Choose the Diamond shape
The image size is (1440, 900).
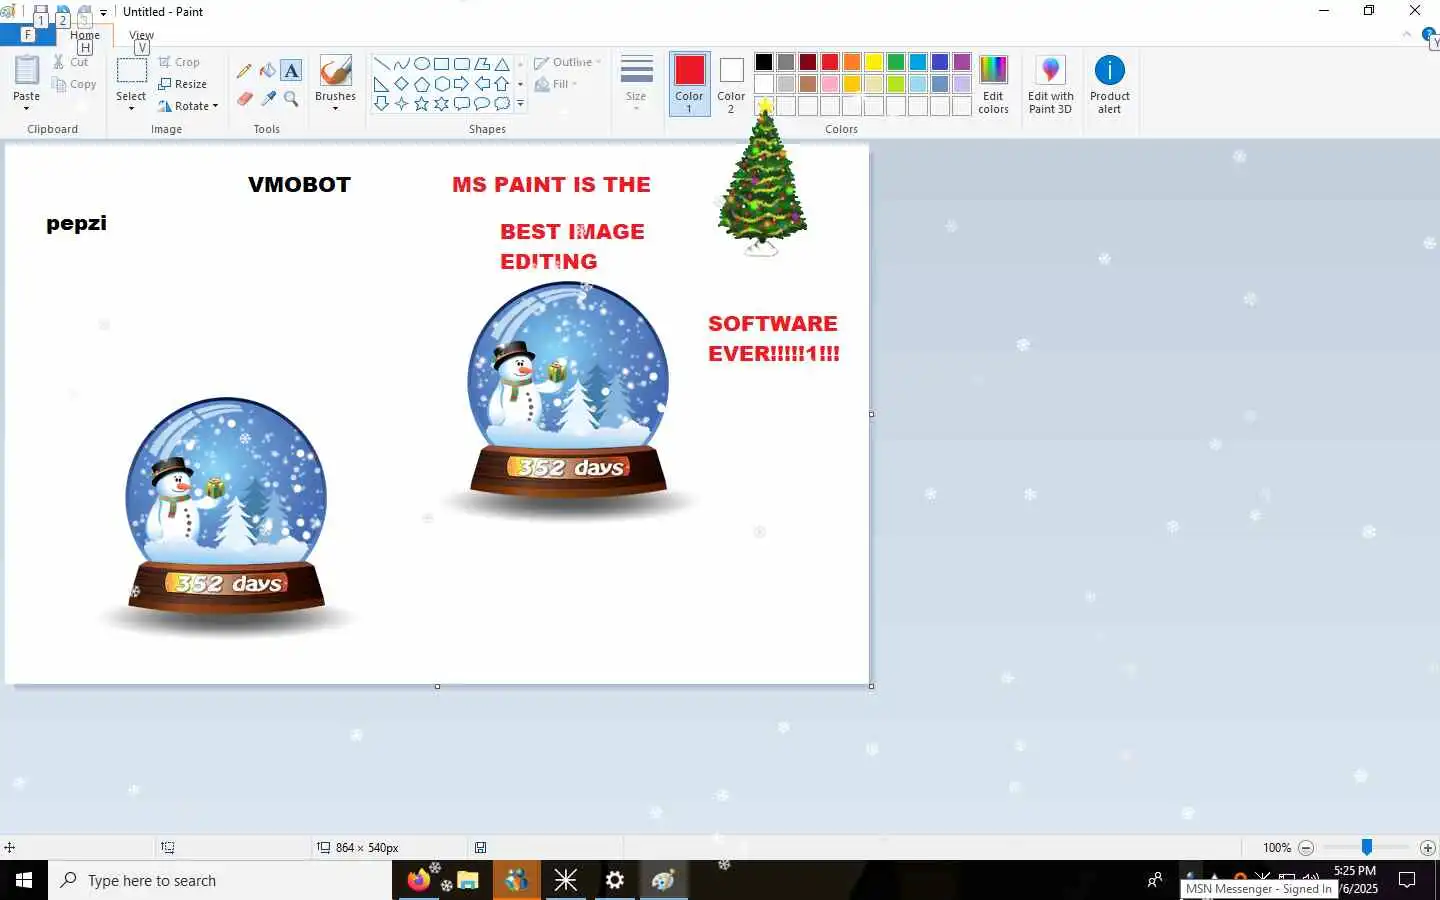(402, 84)
